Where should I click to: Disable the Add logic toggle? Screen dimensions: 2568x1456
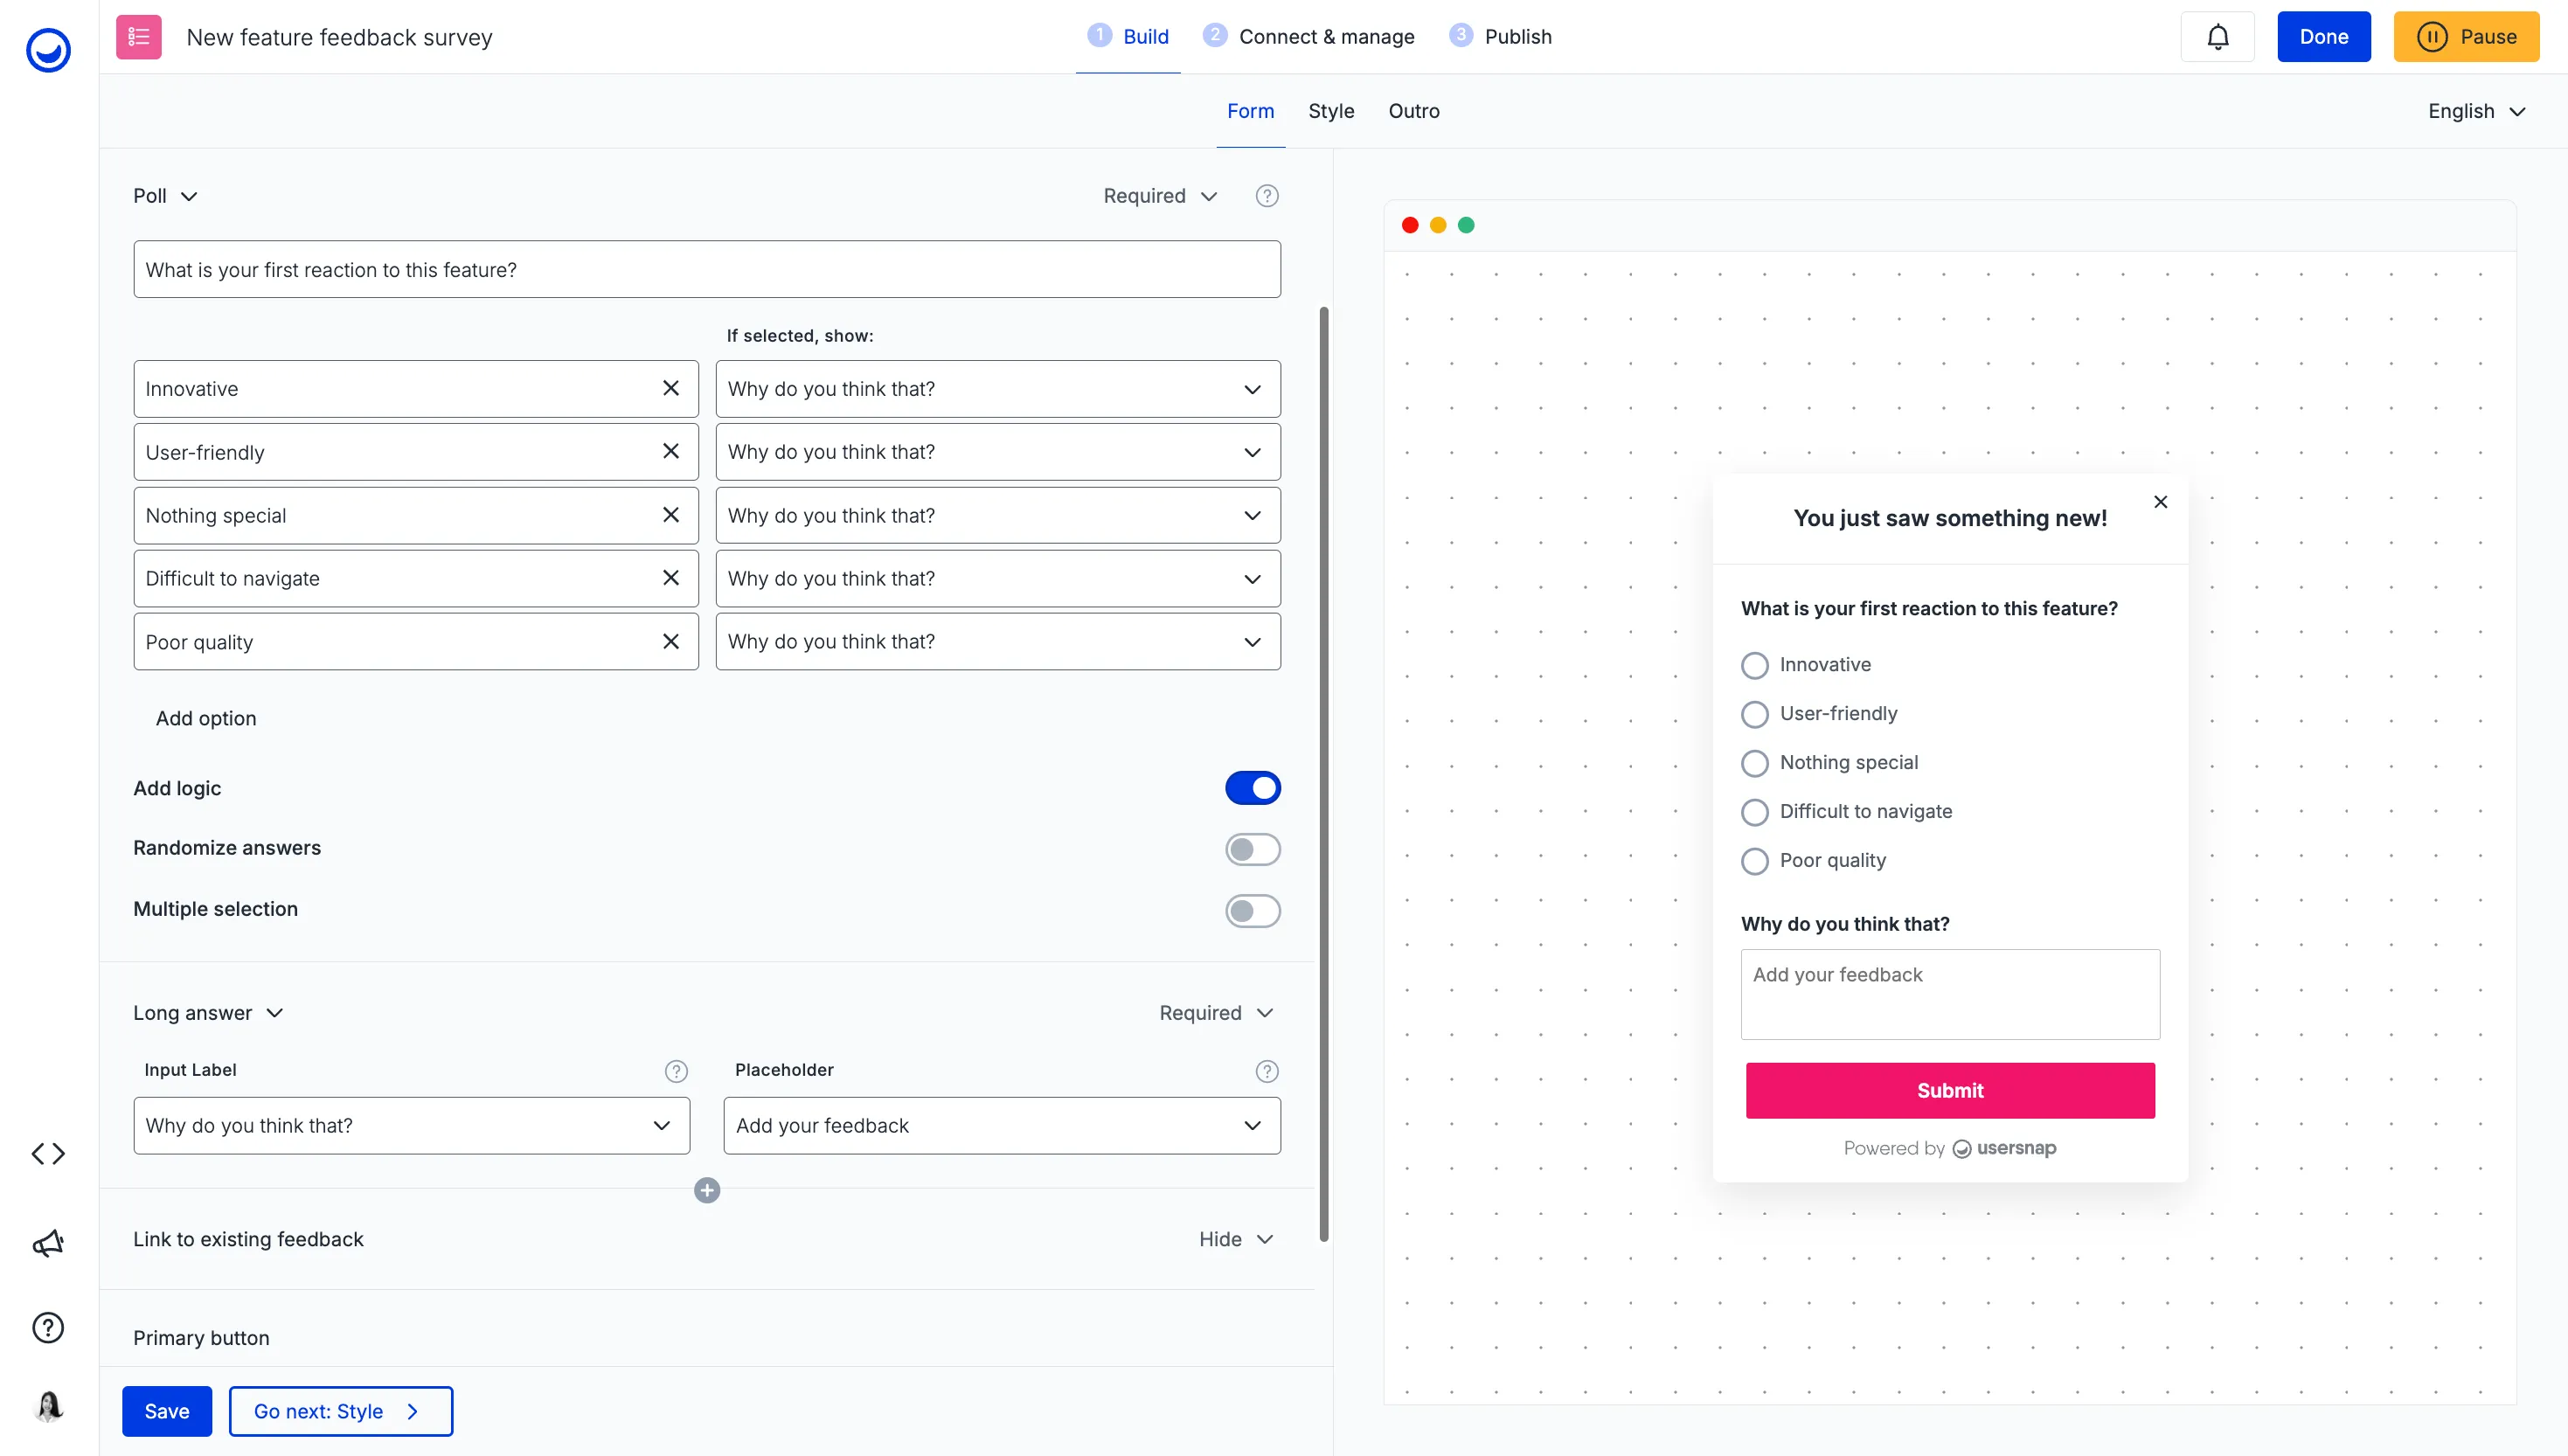click(1252, 788)
